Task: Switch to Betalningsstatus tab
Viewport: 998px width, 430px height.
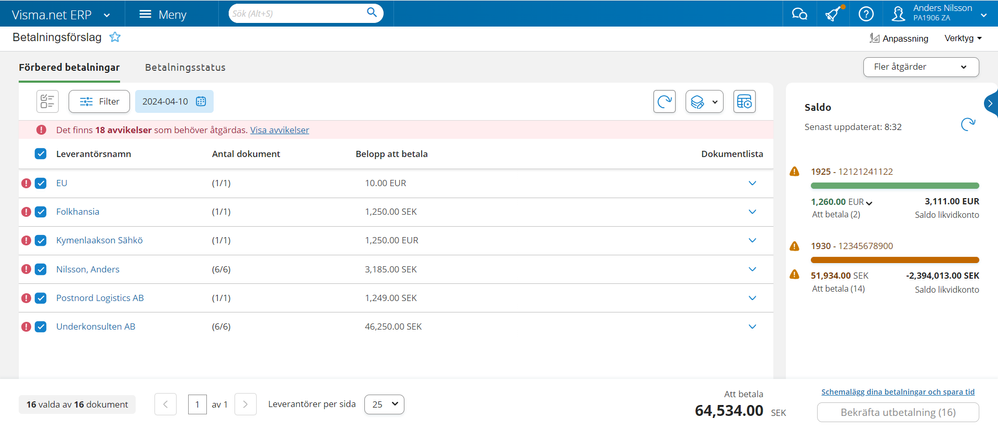Action: 185,67
